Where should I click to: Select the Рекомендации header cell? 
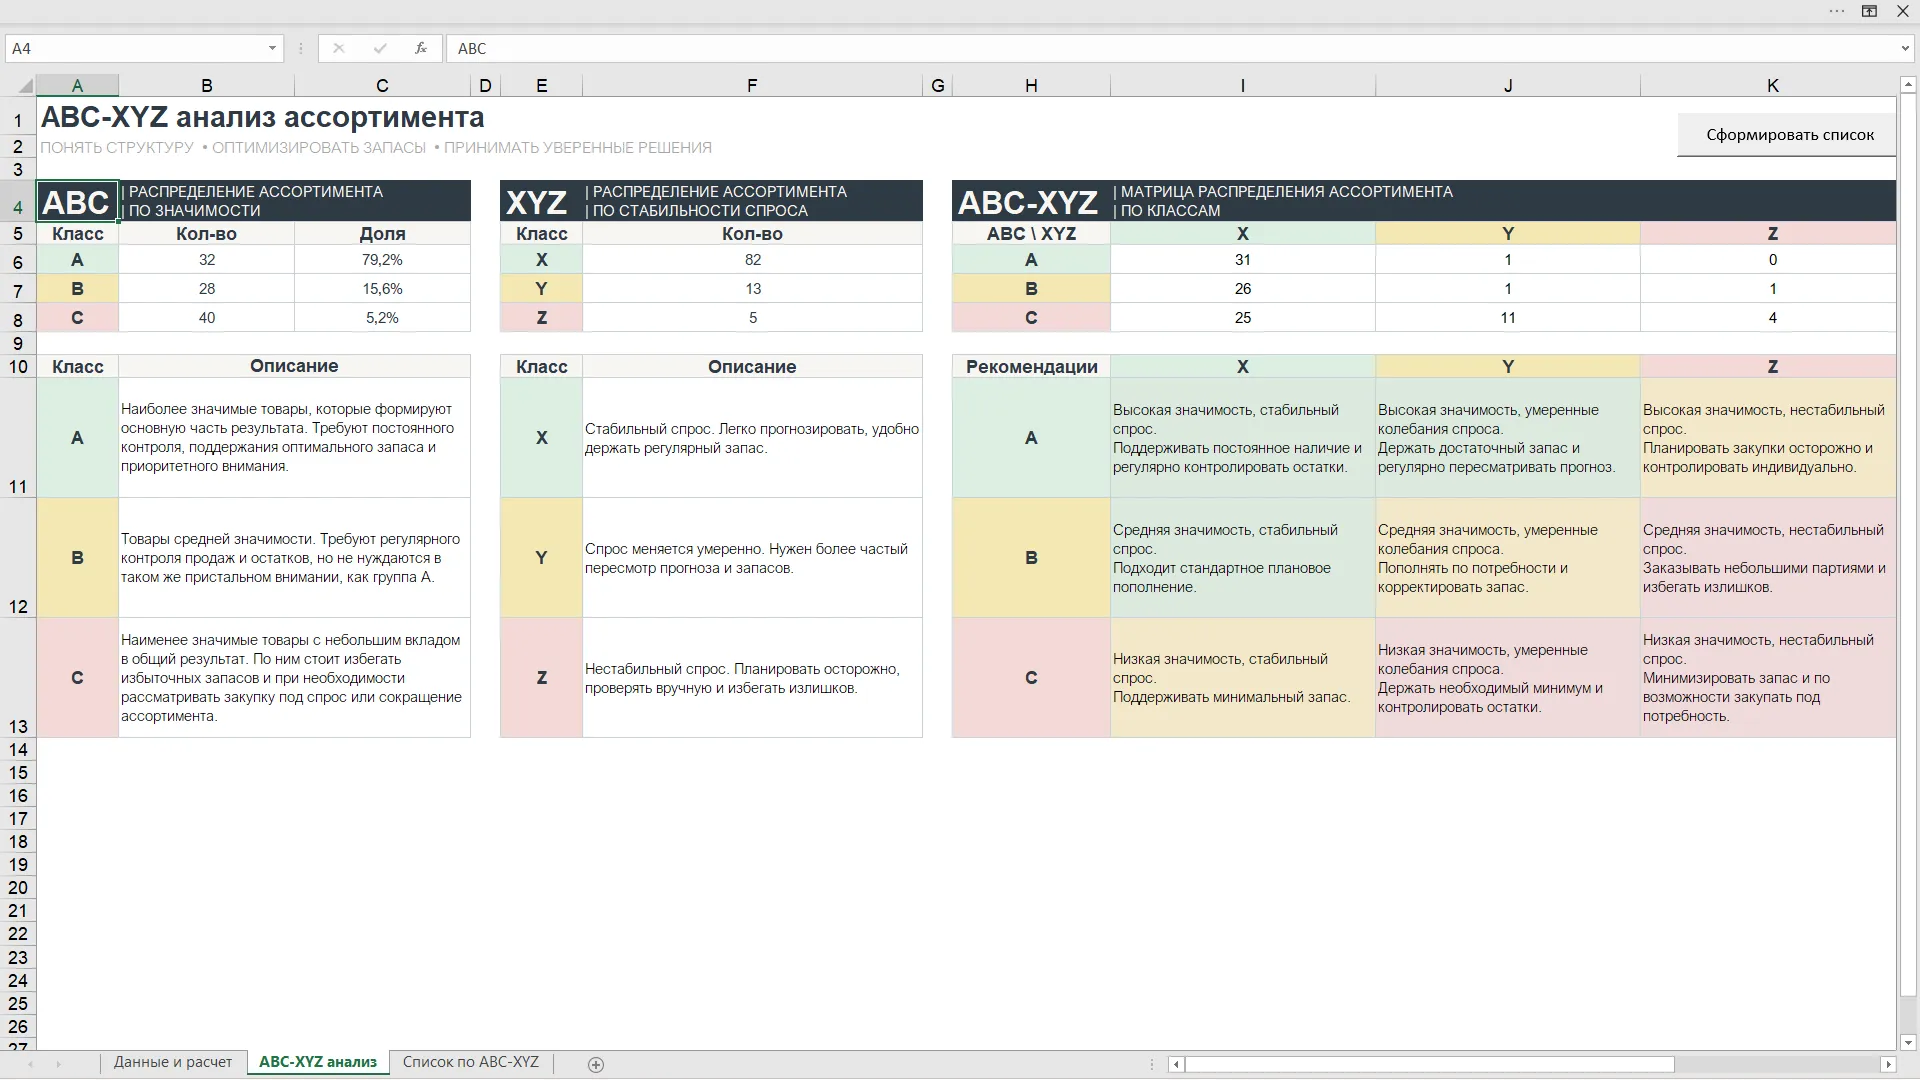1031,367
